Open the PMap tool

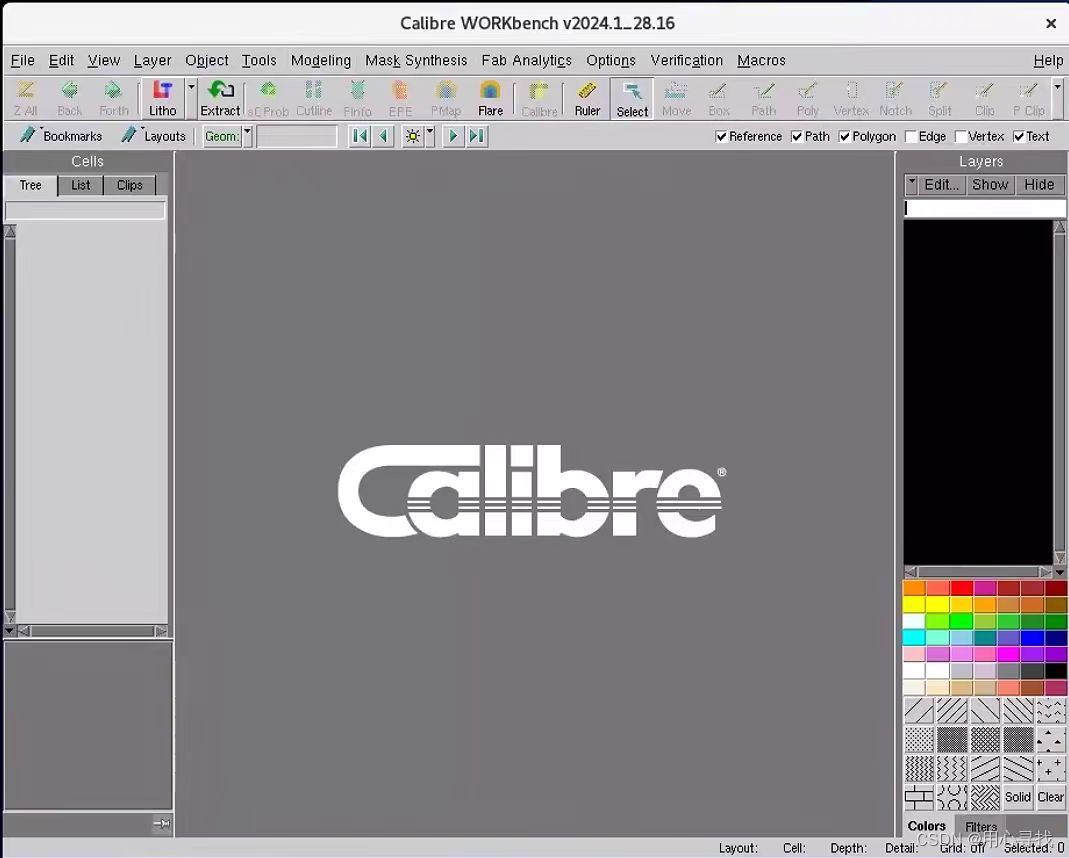pyautogui.click(x=445, y=98)
